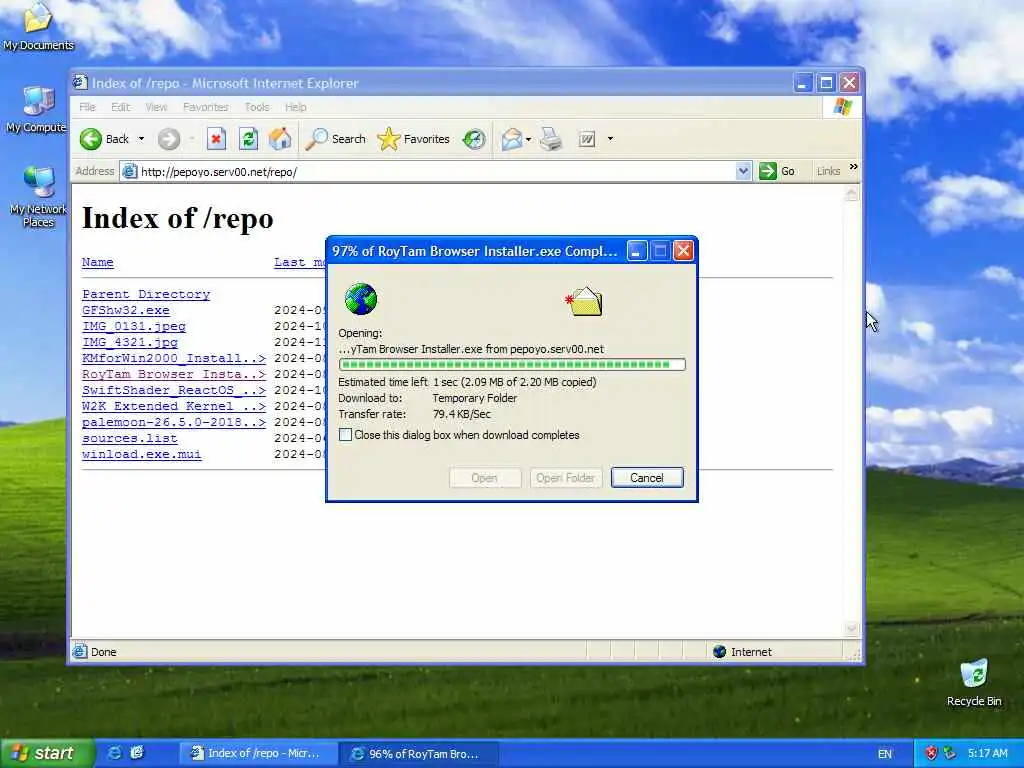The width and height of the screenshot is (1024, 768).
Task: Click the Links toolbar label
Action: pos(828,171)
